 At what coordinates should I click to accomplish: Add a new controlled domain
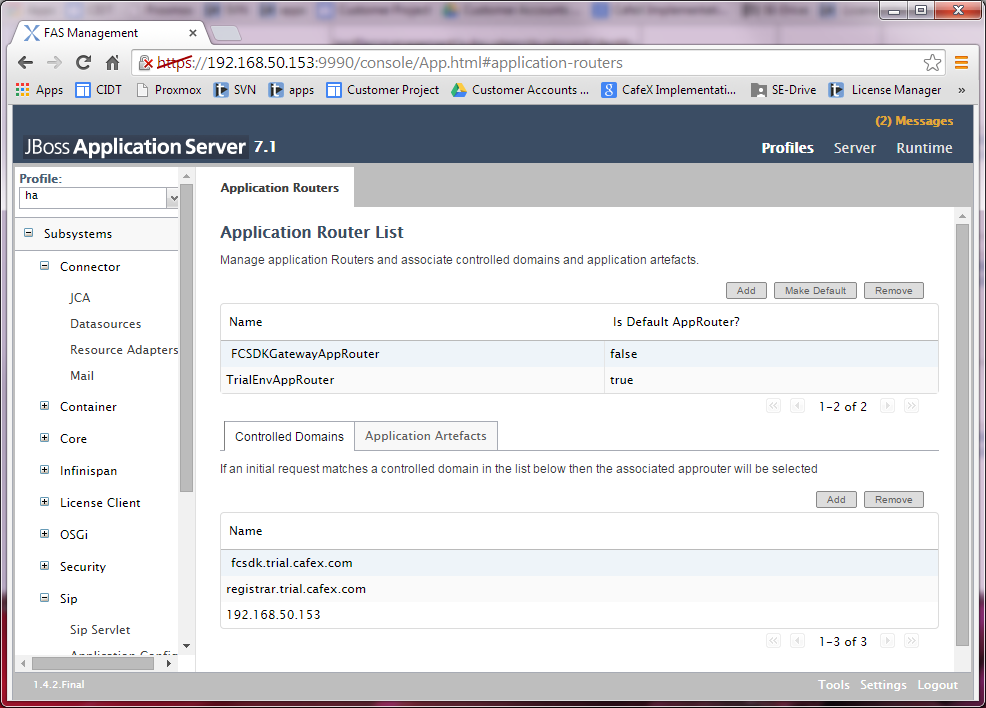pyautogui.click(x=836, y=499)
